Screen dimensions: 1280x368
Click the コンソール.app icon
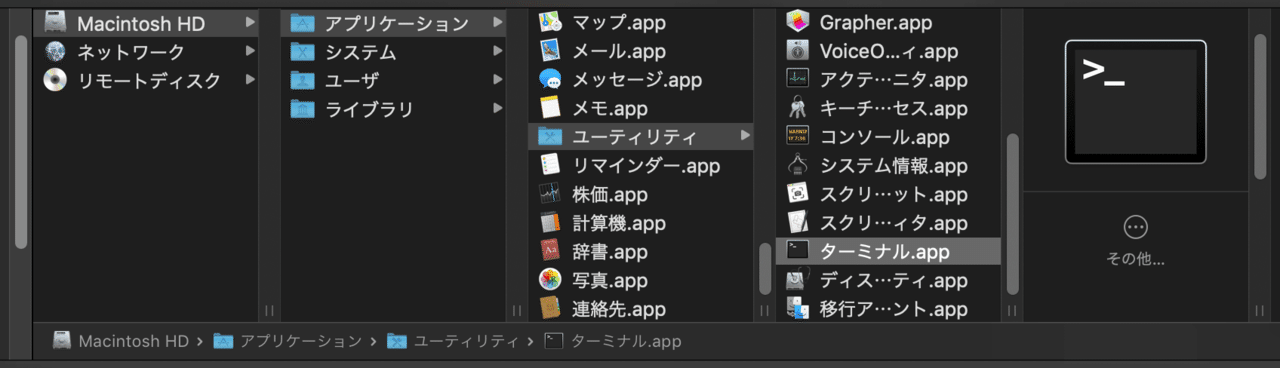click(x=797, y=136)
